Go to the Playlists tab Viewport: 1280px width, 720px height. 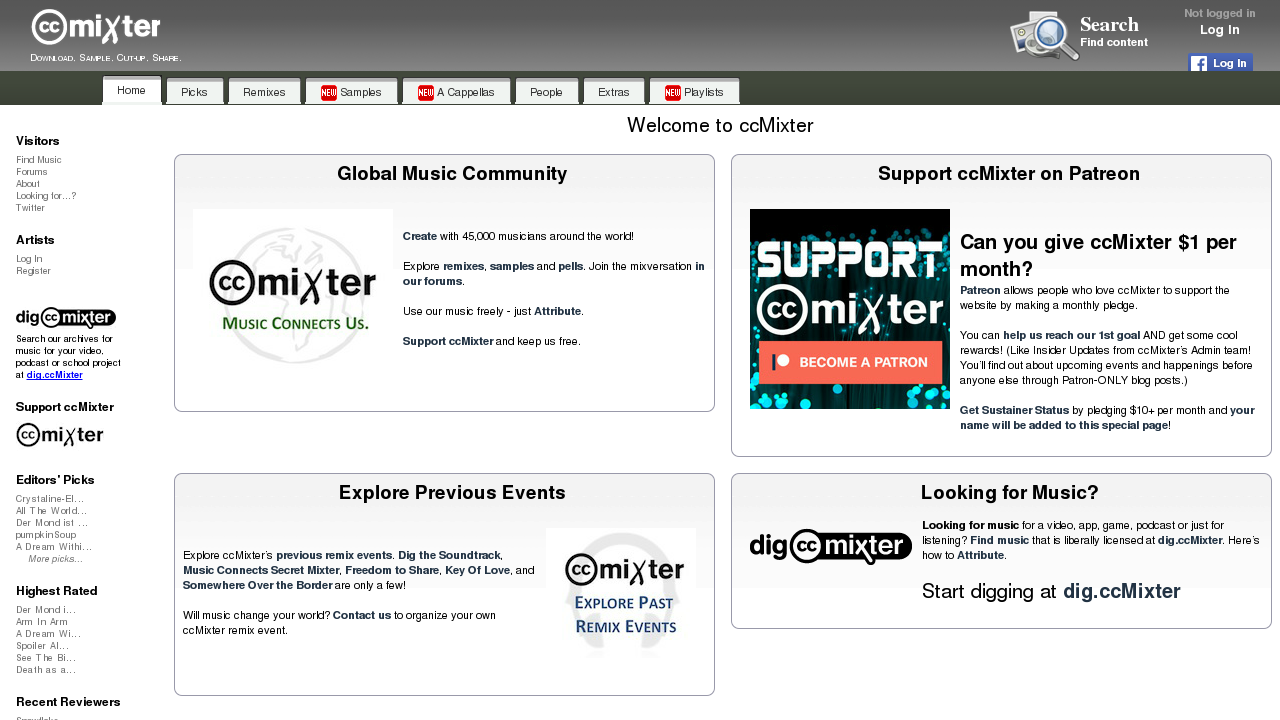694,92
